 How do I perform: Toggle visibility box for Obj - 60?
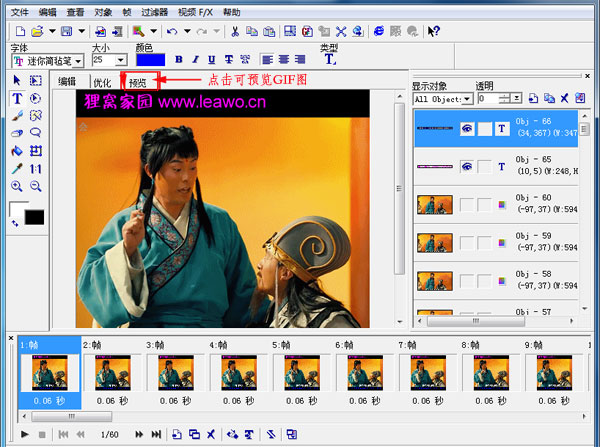pos(467,205)
